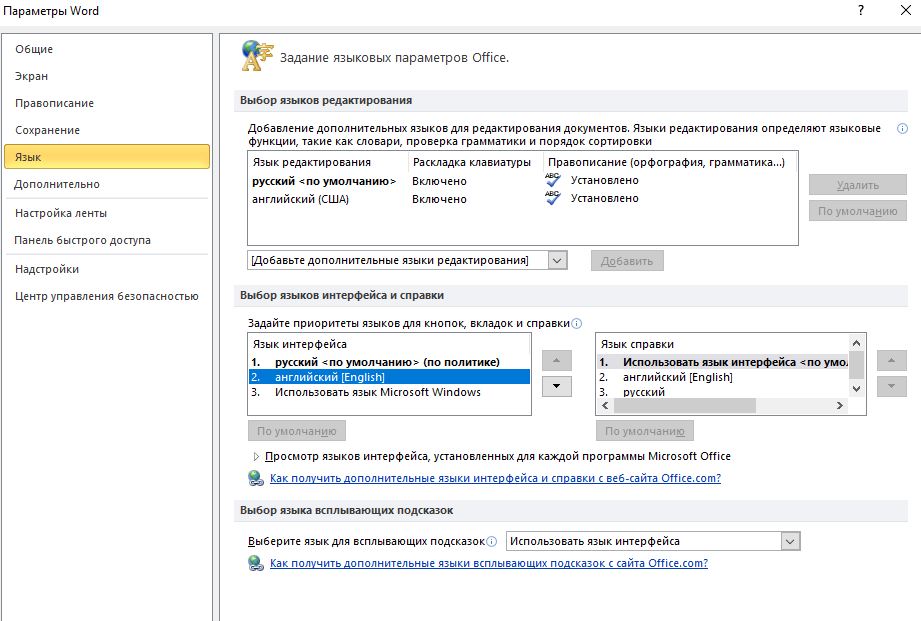Image resolution: width=921 pixels, height=621 pixels.
Task: Click help list scroll down arrow
Action: (x=856, y=388)
